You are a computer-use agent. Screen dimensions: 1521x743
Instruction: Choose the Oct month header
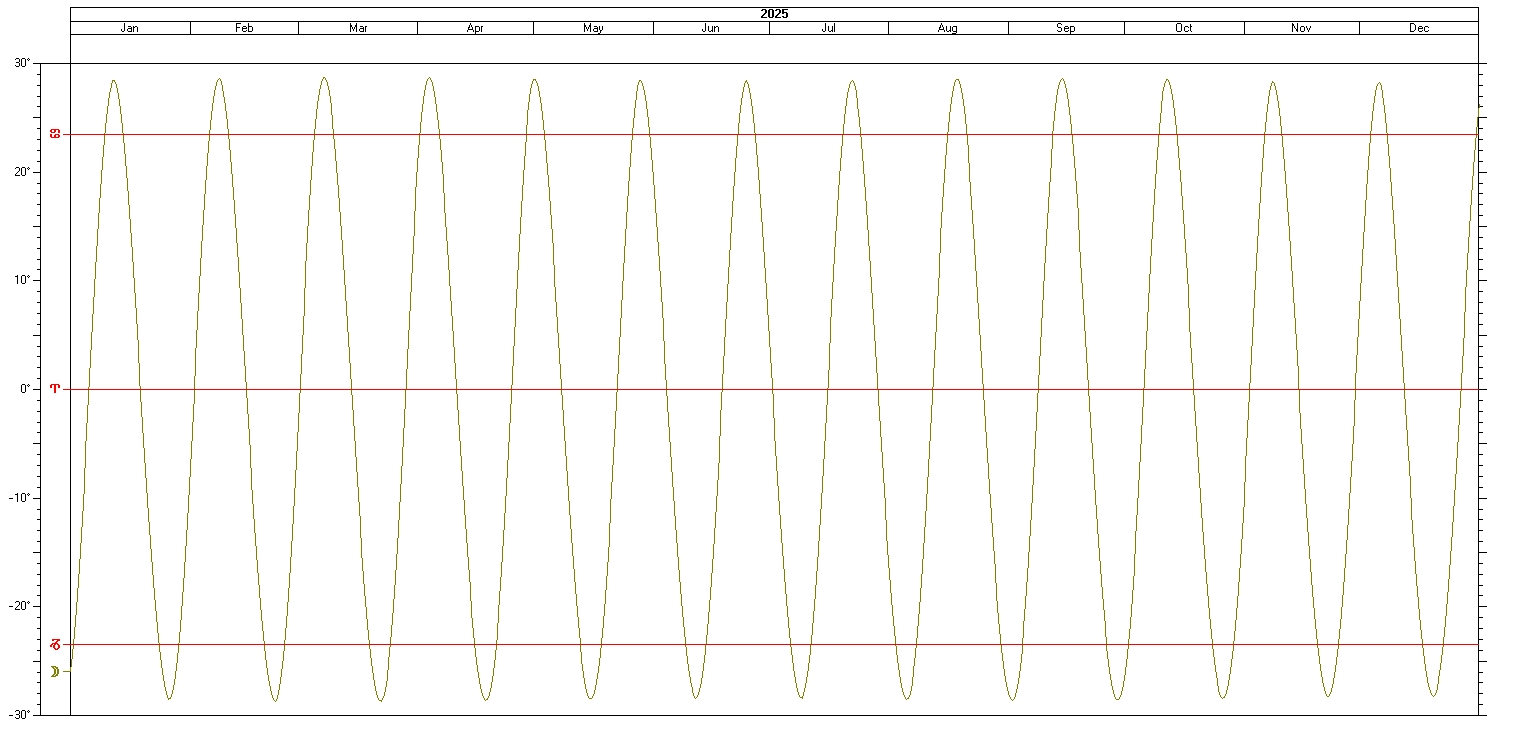coord(1184,28)
